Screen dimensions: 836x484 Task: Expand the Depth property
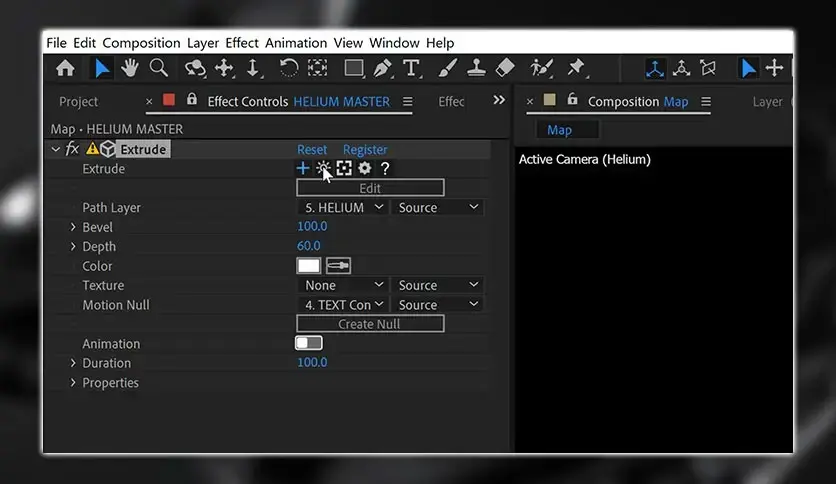73,246
